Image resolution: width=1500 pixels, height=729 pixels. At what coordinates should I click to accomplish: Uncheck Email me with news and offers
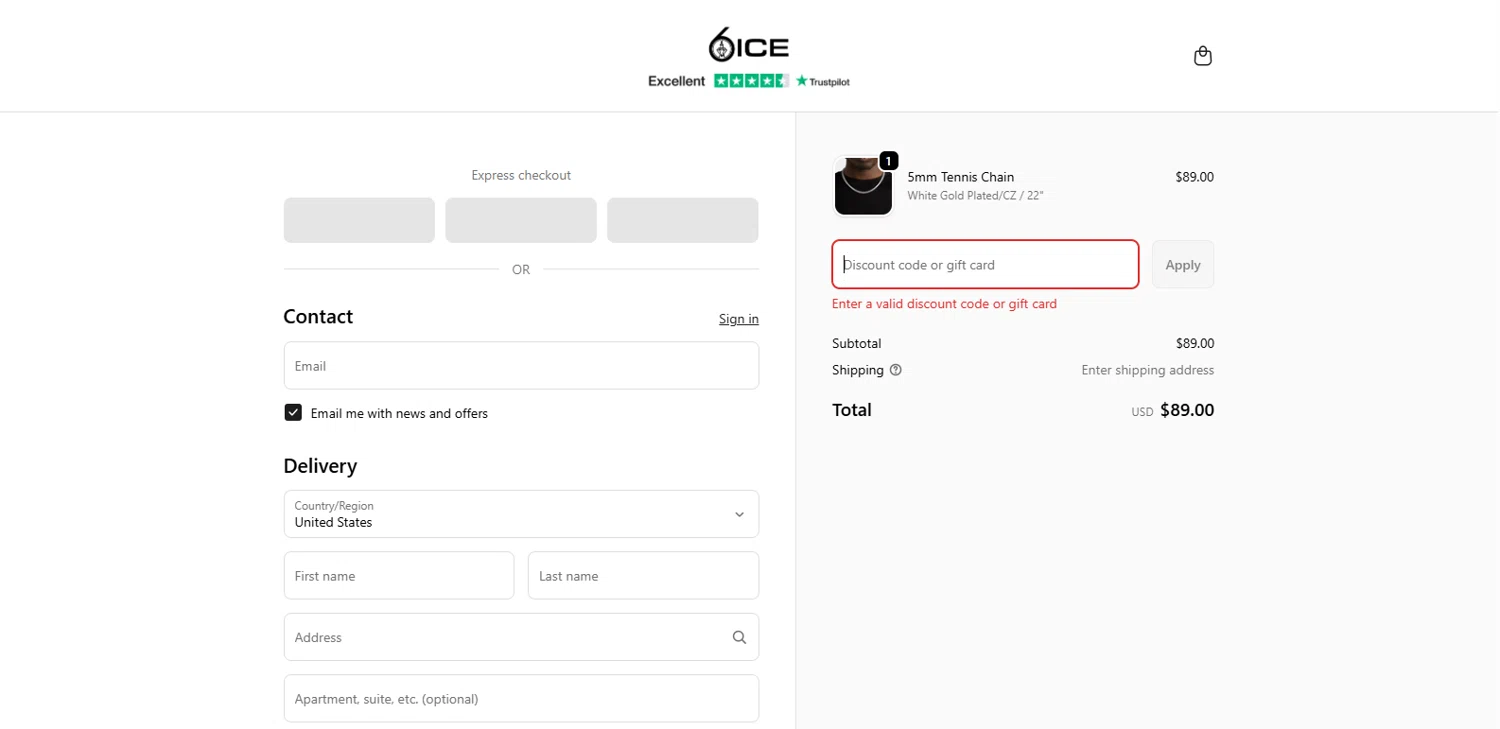(x=293, y=413)
